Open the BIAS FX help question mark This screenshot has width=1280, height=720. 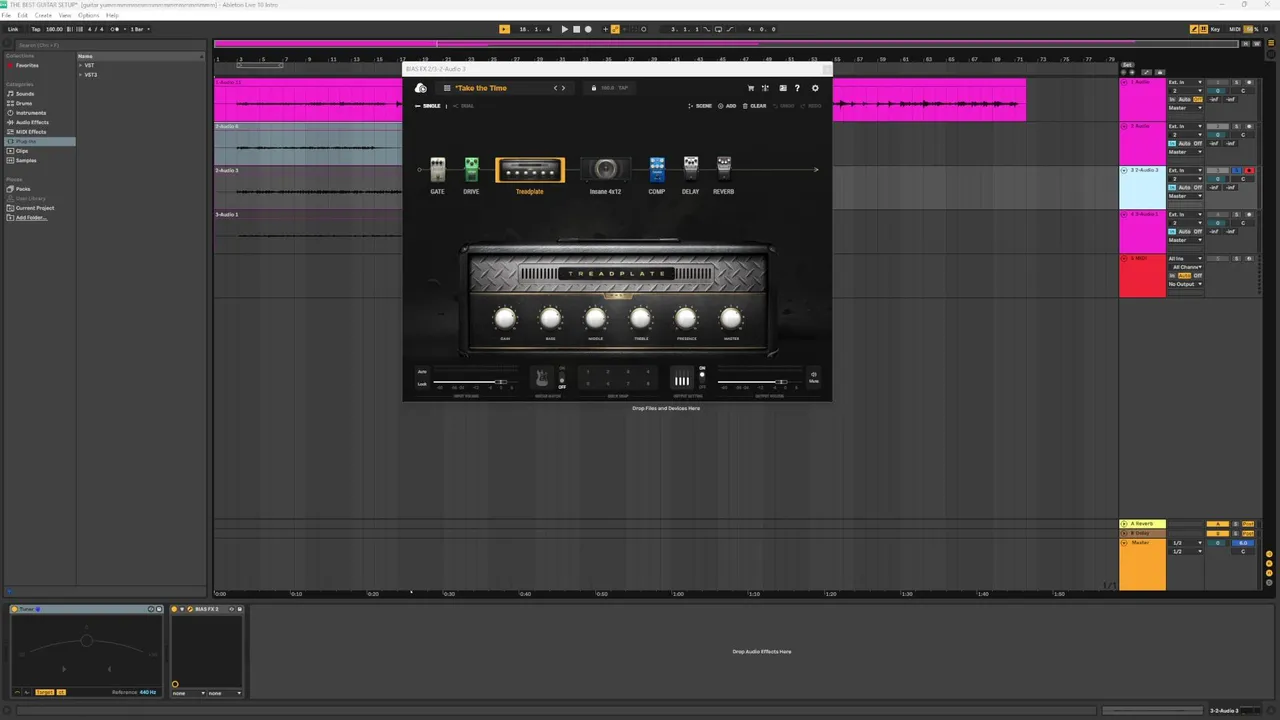[797, 88]
